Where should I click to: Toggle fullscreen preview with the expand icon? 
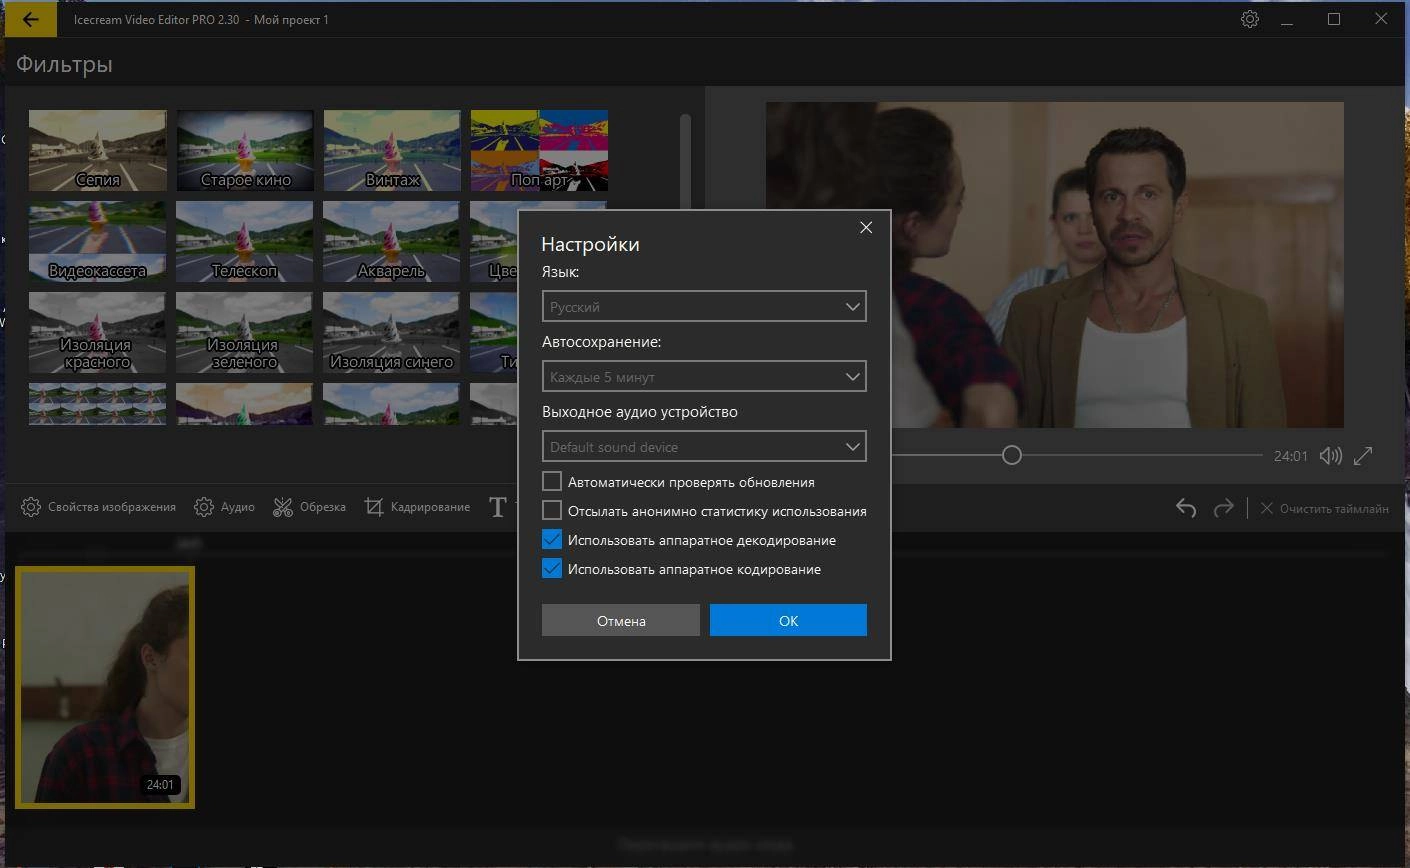(1363, 456)
